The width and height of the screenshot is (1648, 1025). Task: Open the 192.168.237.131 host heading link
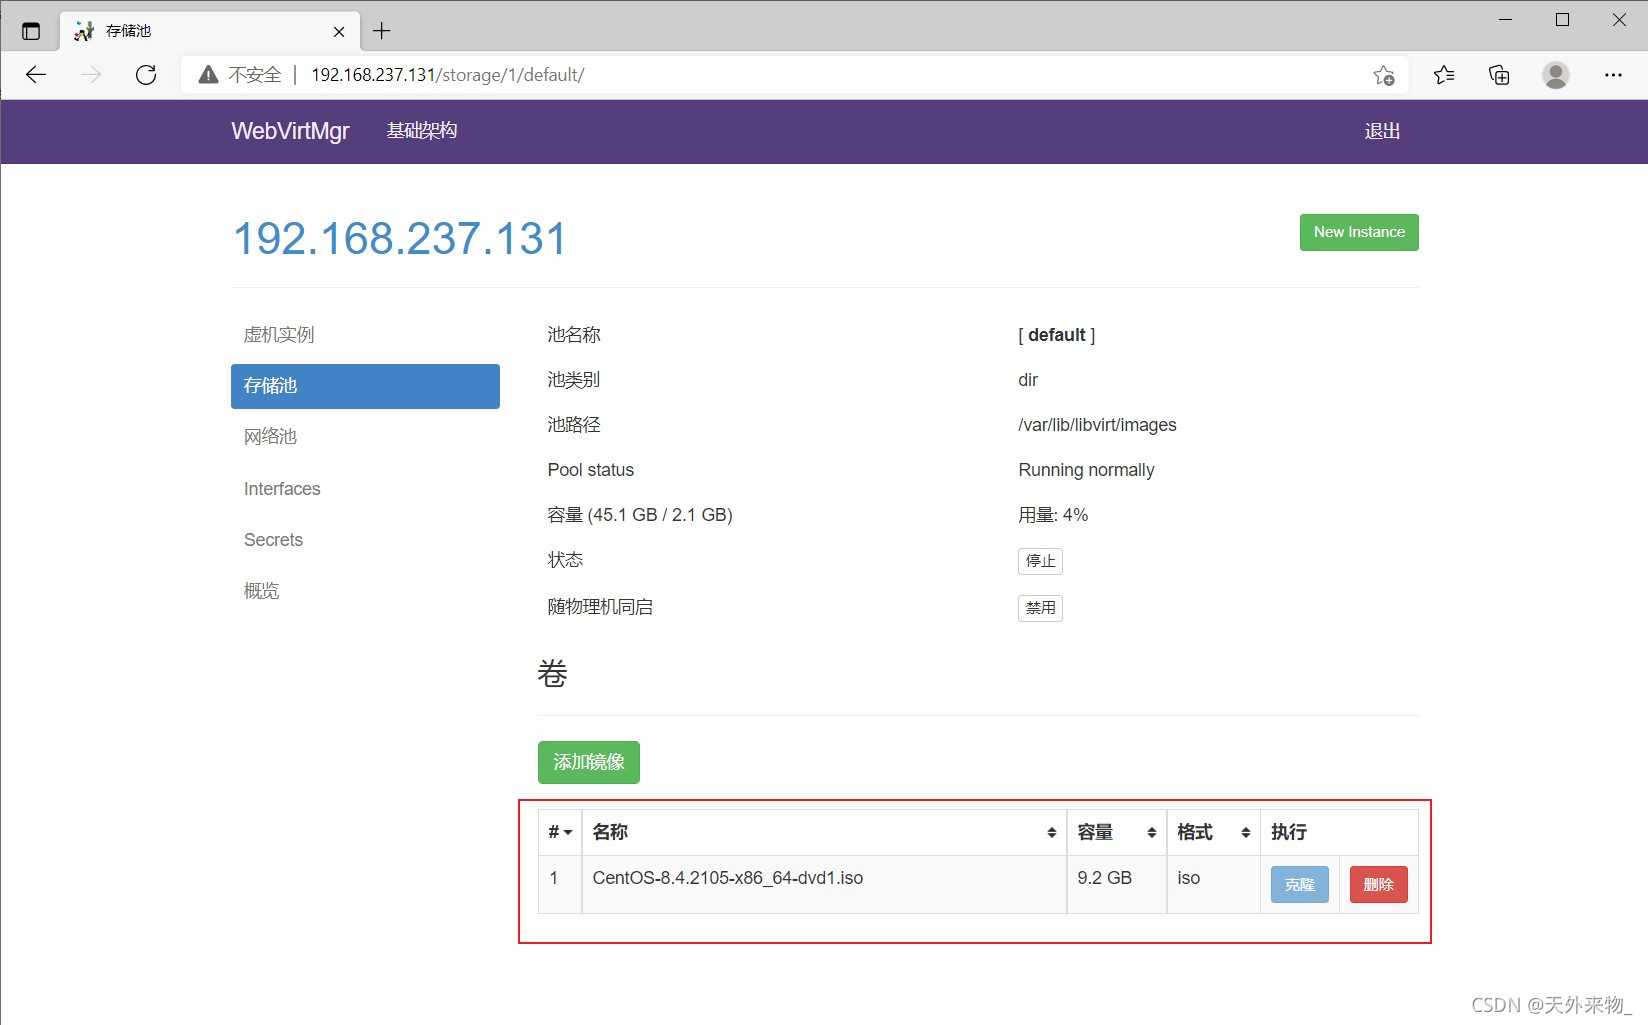coord(400,239)
